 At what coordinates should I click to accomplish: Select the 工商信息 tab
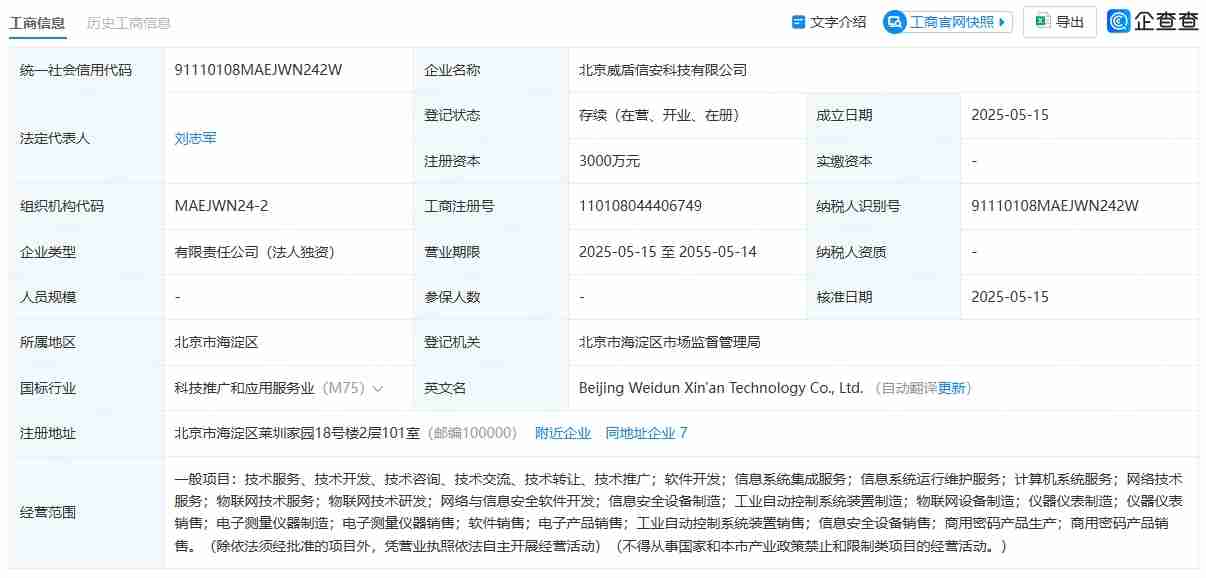click(x=38, y=20)
